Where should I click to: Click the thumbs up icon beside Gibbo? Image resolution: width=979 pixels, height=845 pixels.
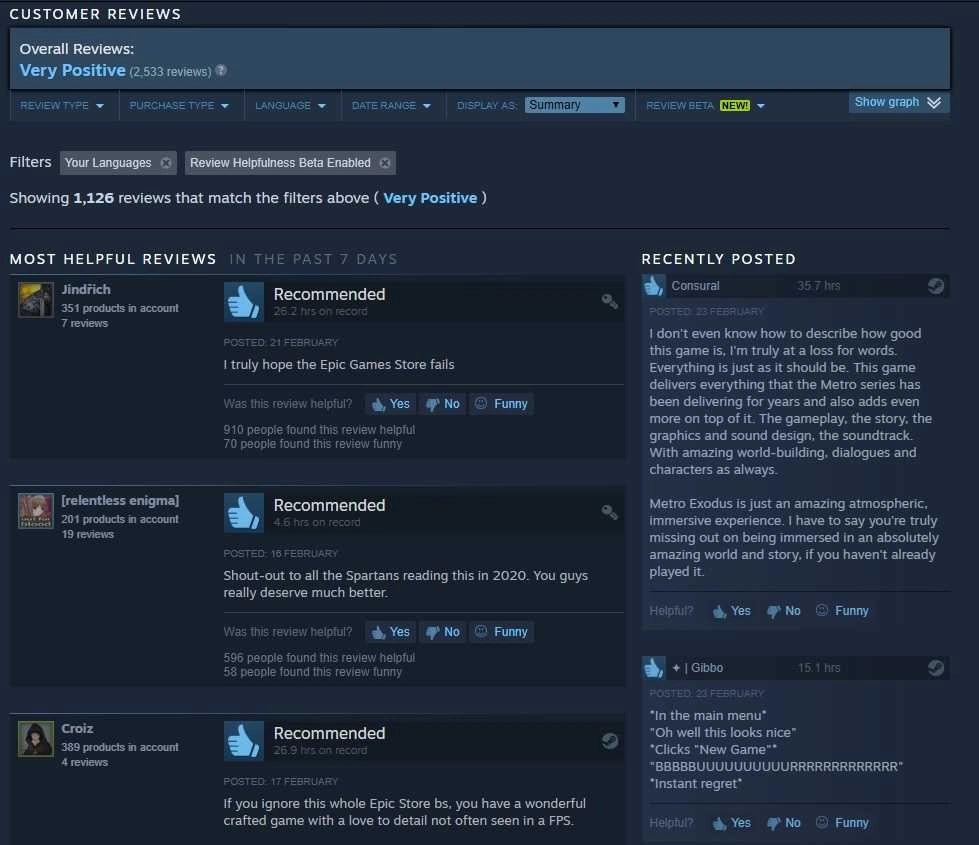click(654, 667)
